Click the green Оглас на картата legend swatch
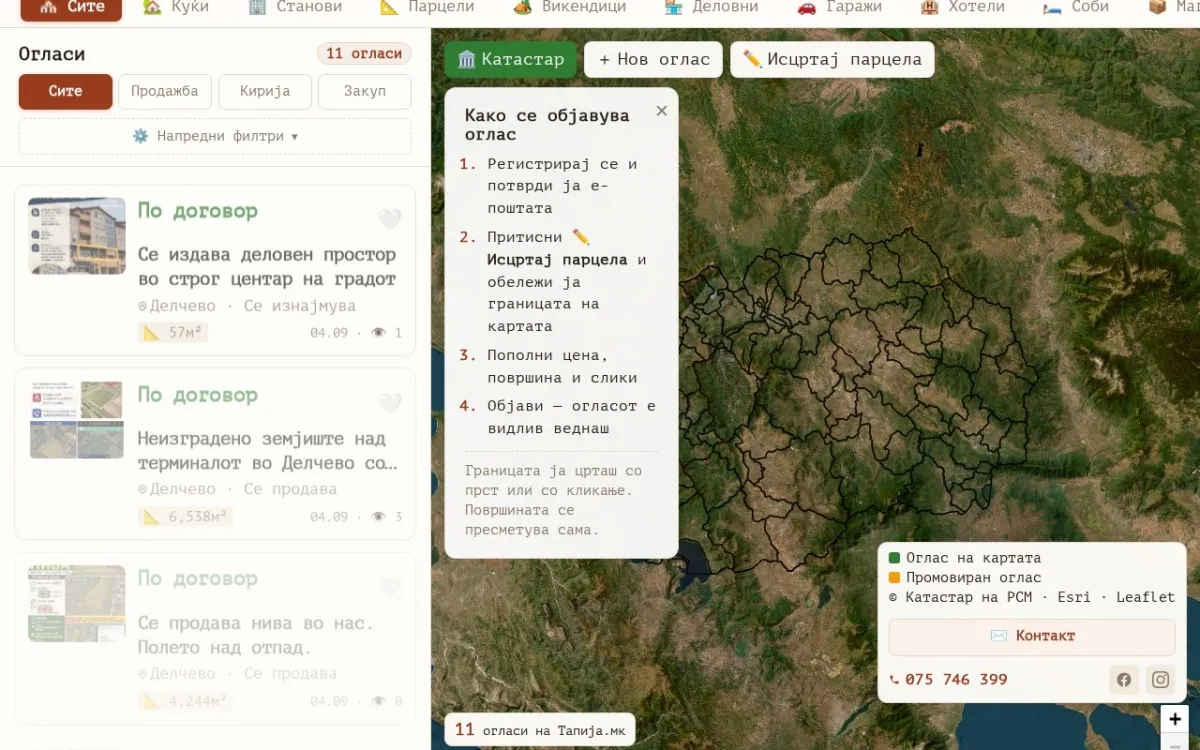1200x750 pixels. [x=894, y=558]
